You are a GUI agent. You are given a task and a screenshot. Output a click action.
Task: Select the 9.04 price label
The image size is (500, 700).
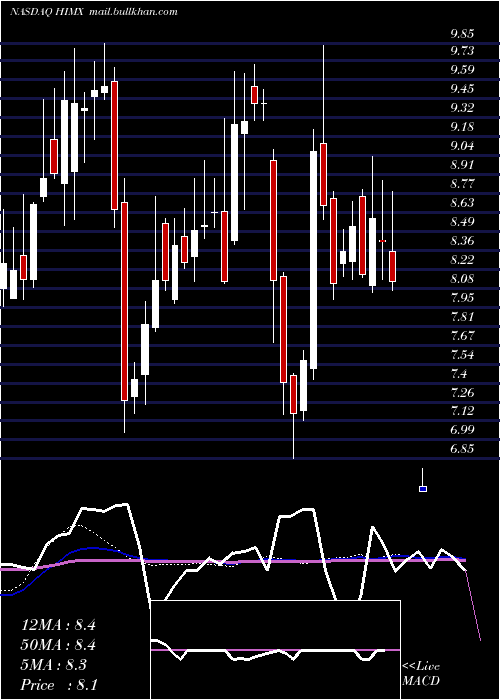tap(462, 146)
